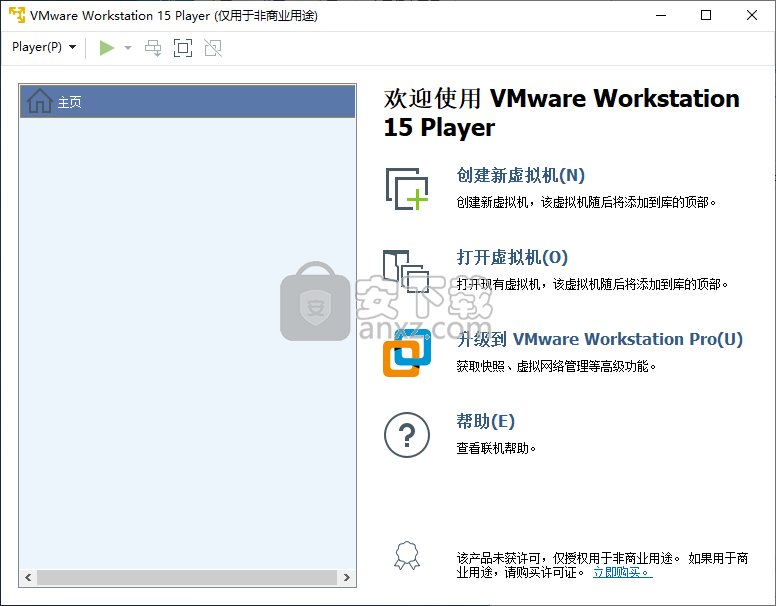Click text 创建新虚拟机，该虚拟机随后将添加到库的顶部
This screenshot has width=776, height=606.
(x=586, y=202)
